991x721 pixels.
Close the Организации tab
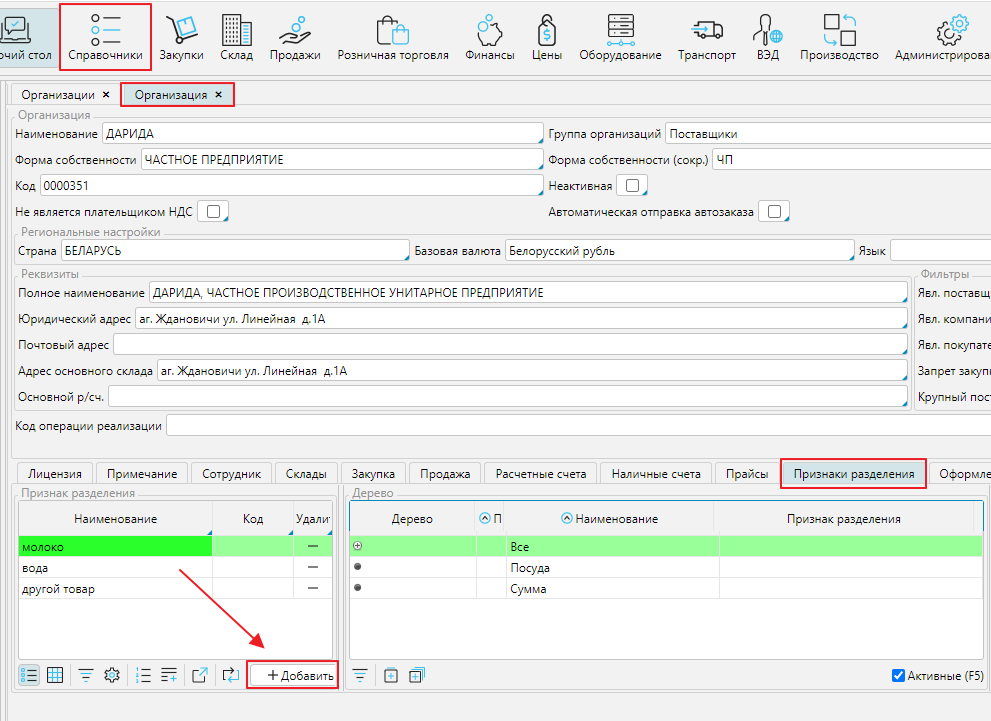point(105,95)
